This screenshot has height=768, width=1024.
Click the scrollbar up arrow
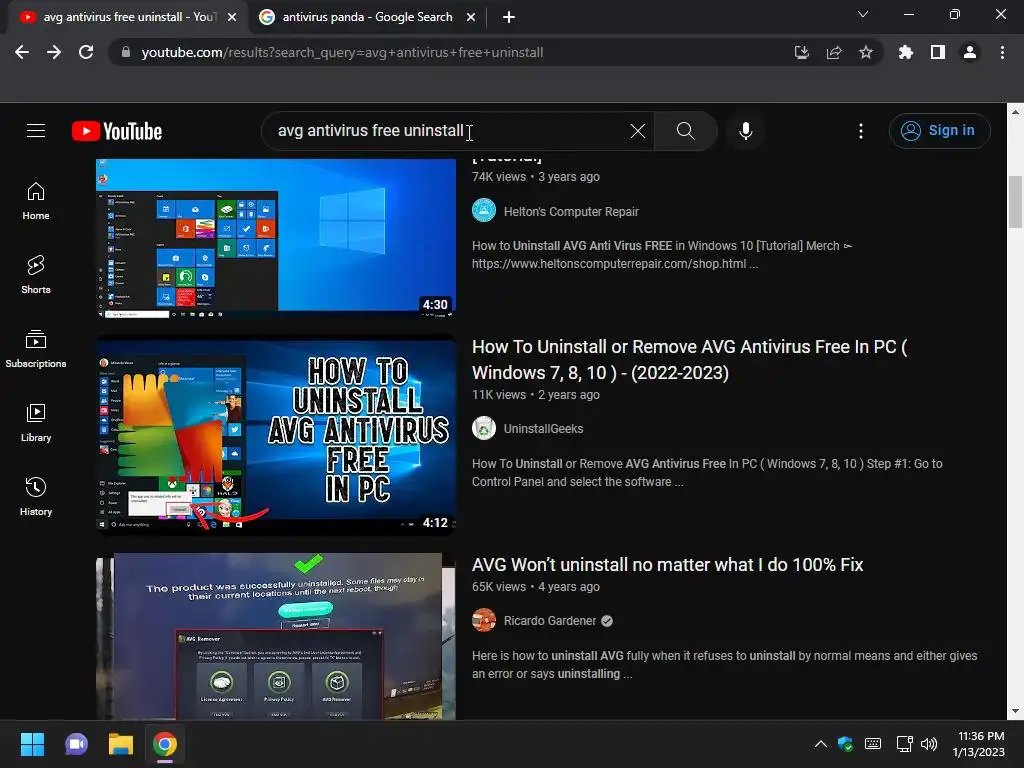[x=1015, y=112]
